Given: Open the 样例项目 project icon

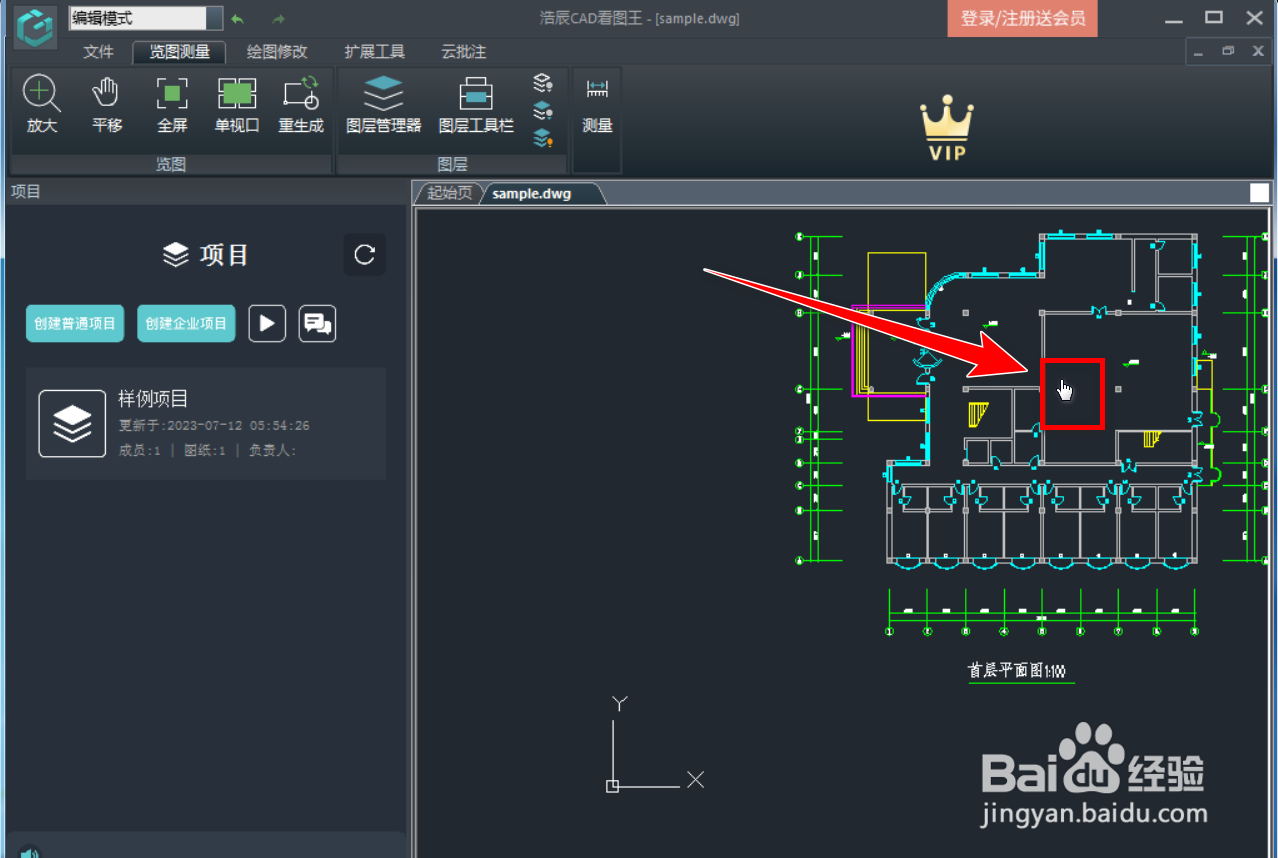Looking at the screenshot, I should [72, 423].
